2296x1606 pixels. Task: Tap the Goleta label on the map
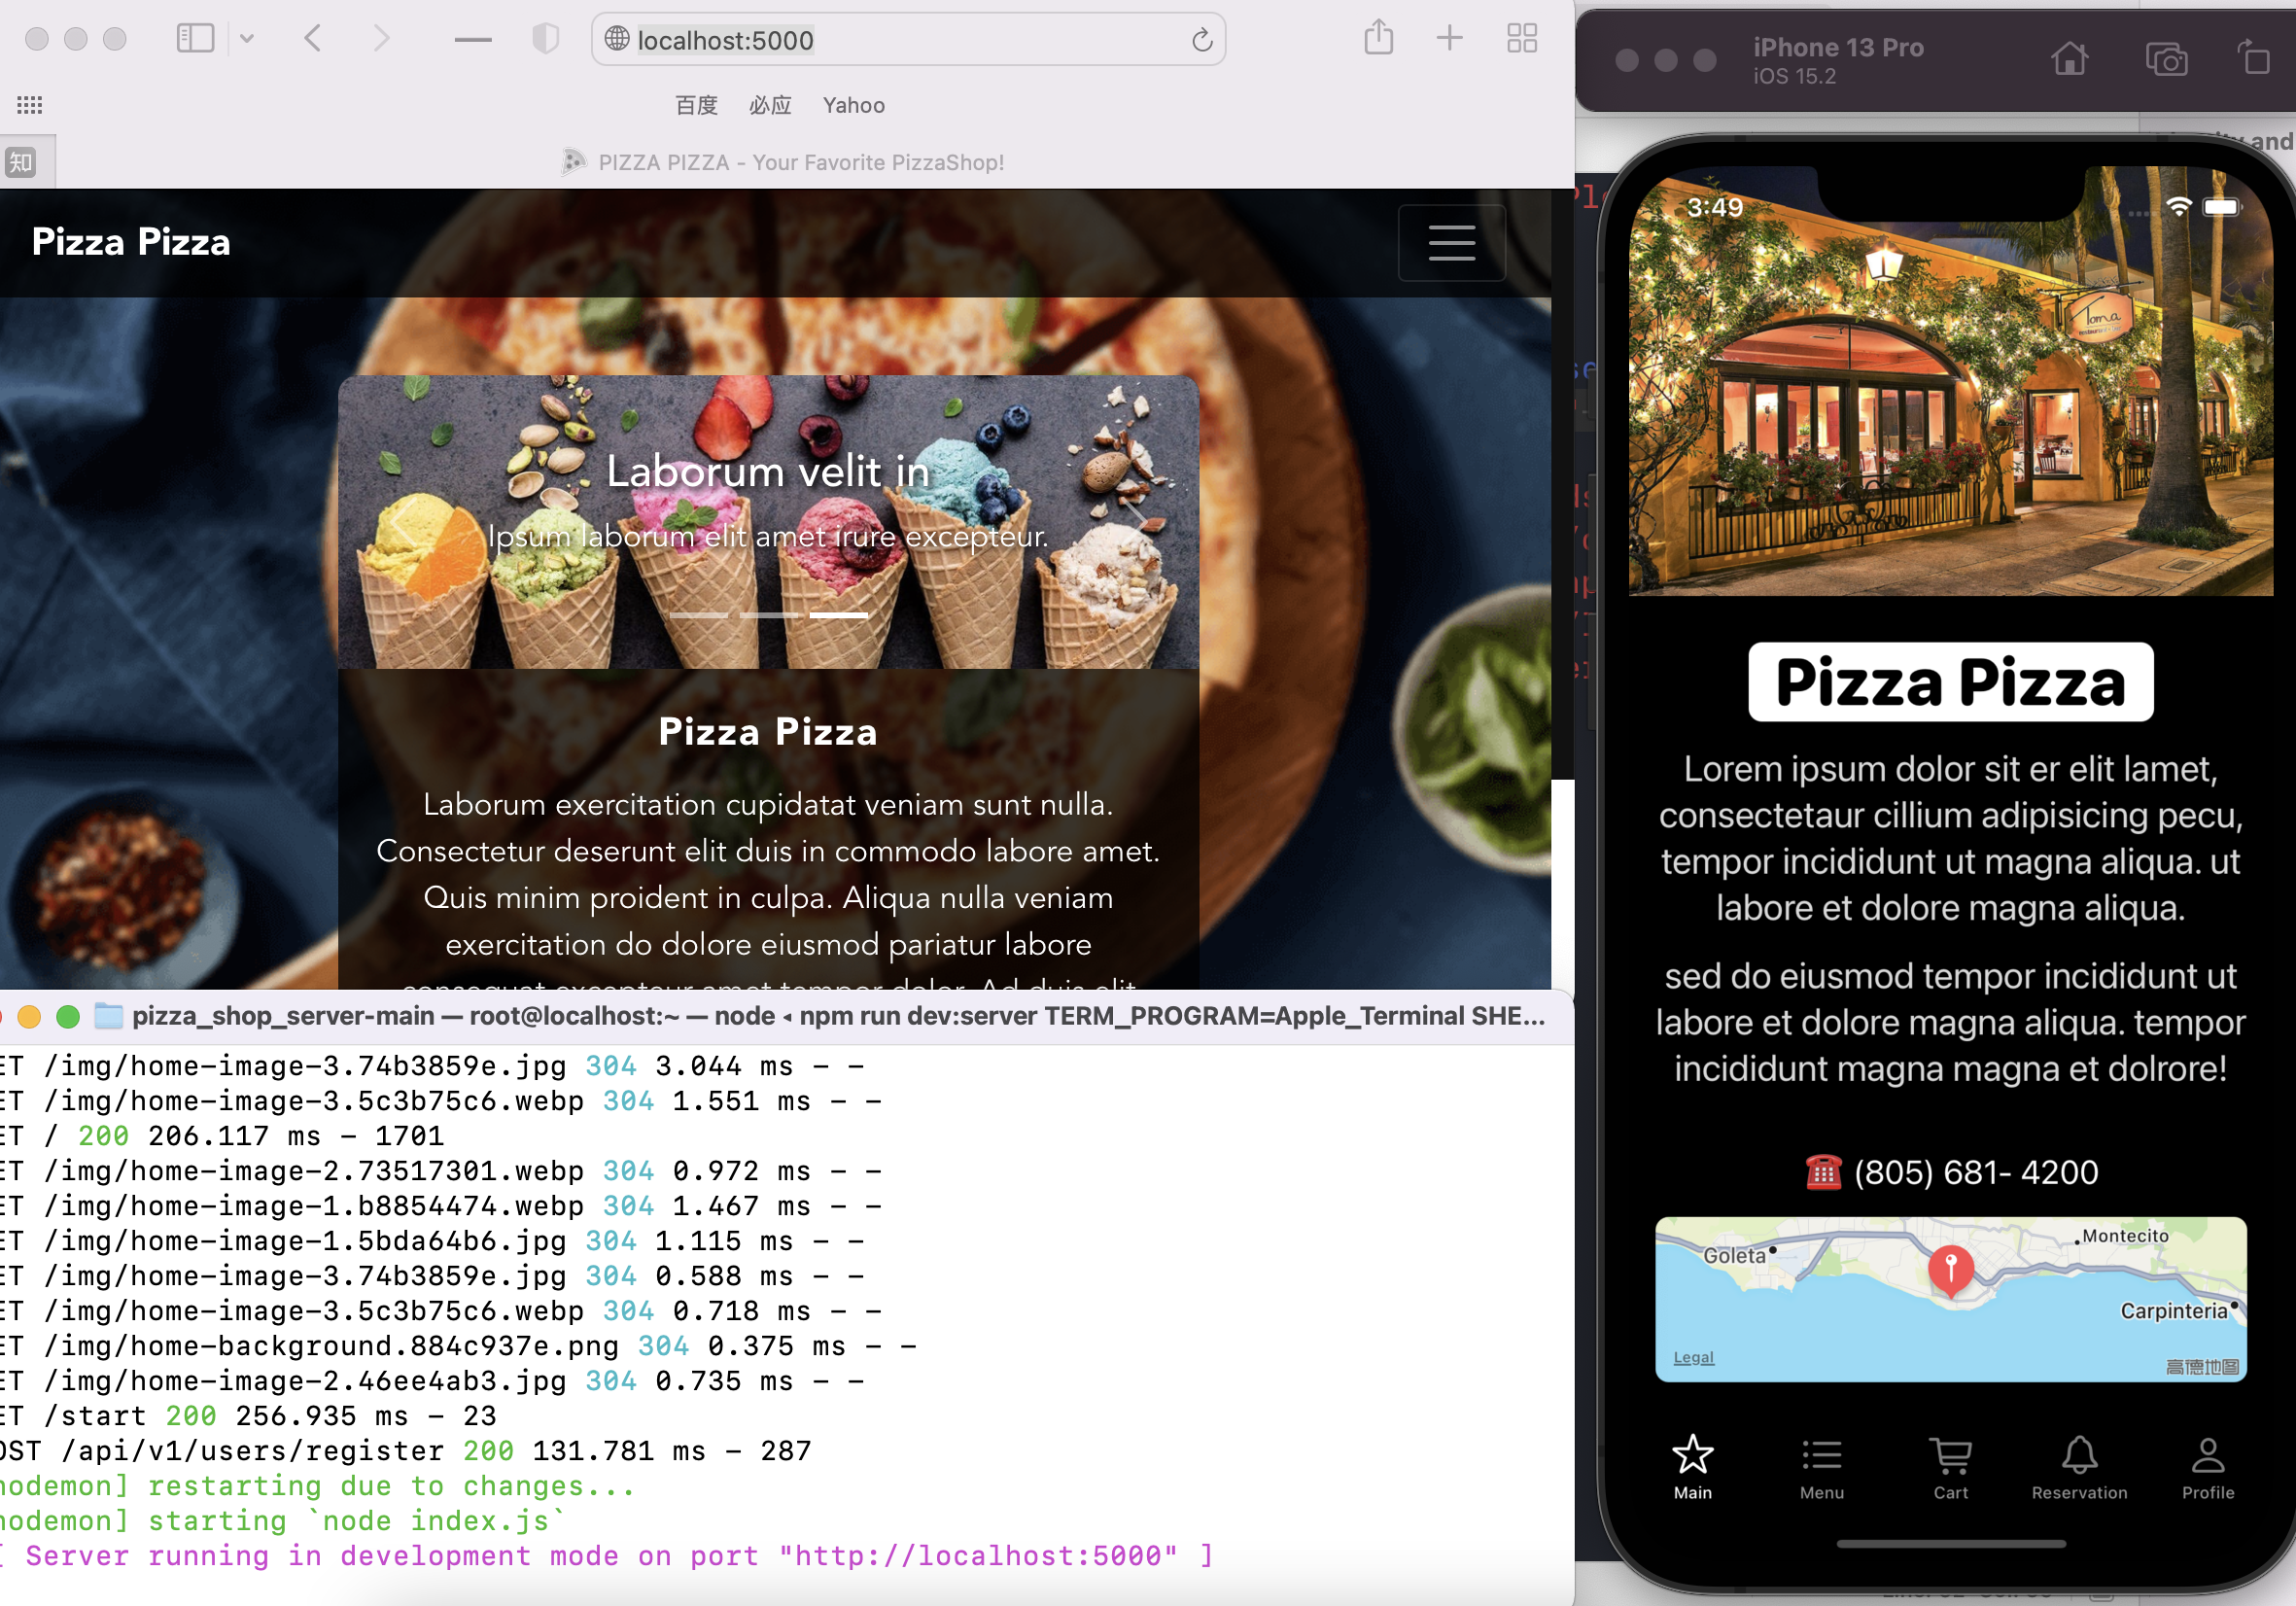pos(1733,1255)
